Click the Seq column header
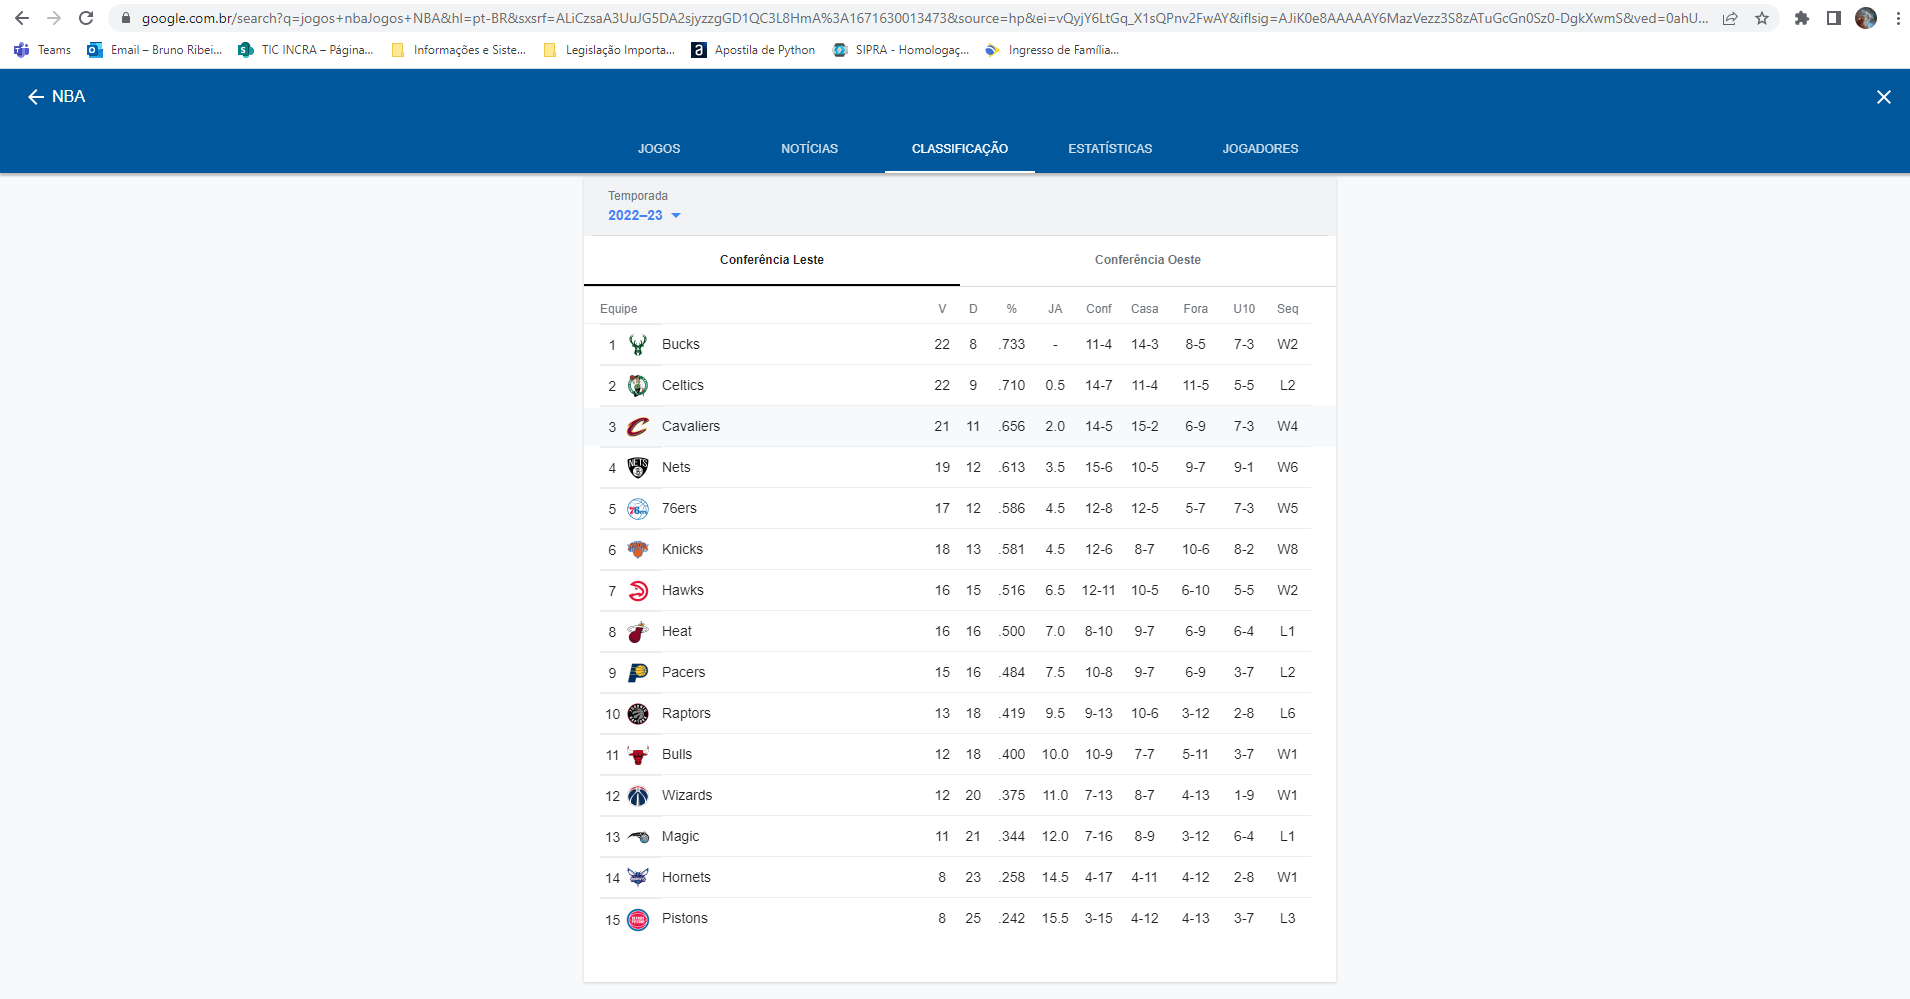 click(x=1288, y=309)
